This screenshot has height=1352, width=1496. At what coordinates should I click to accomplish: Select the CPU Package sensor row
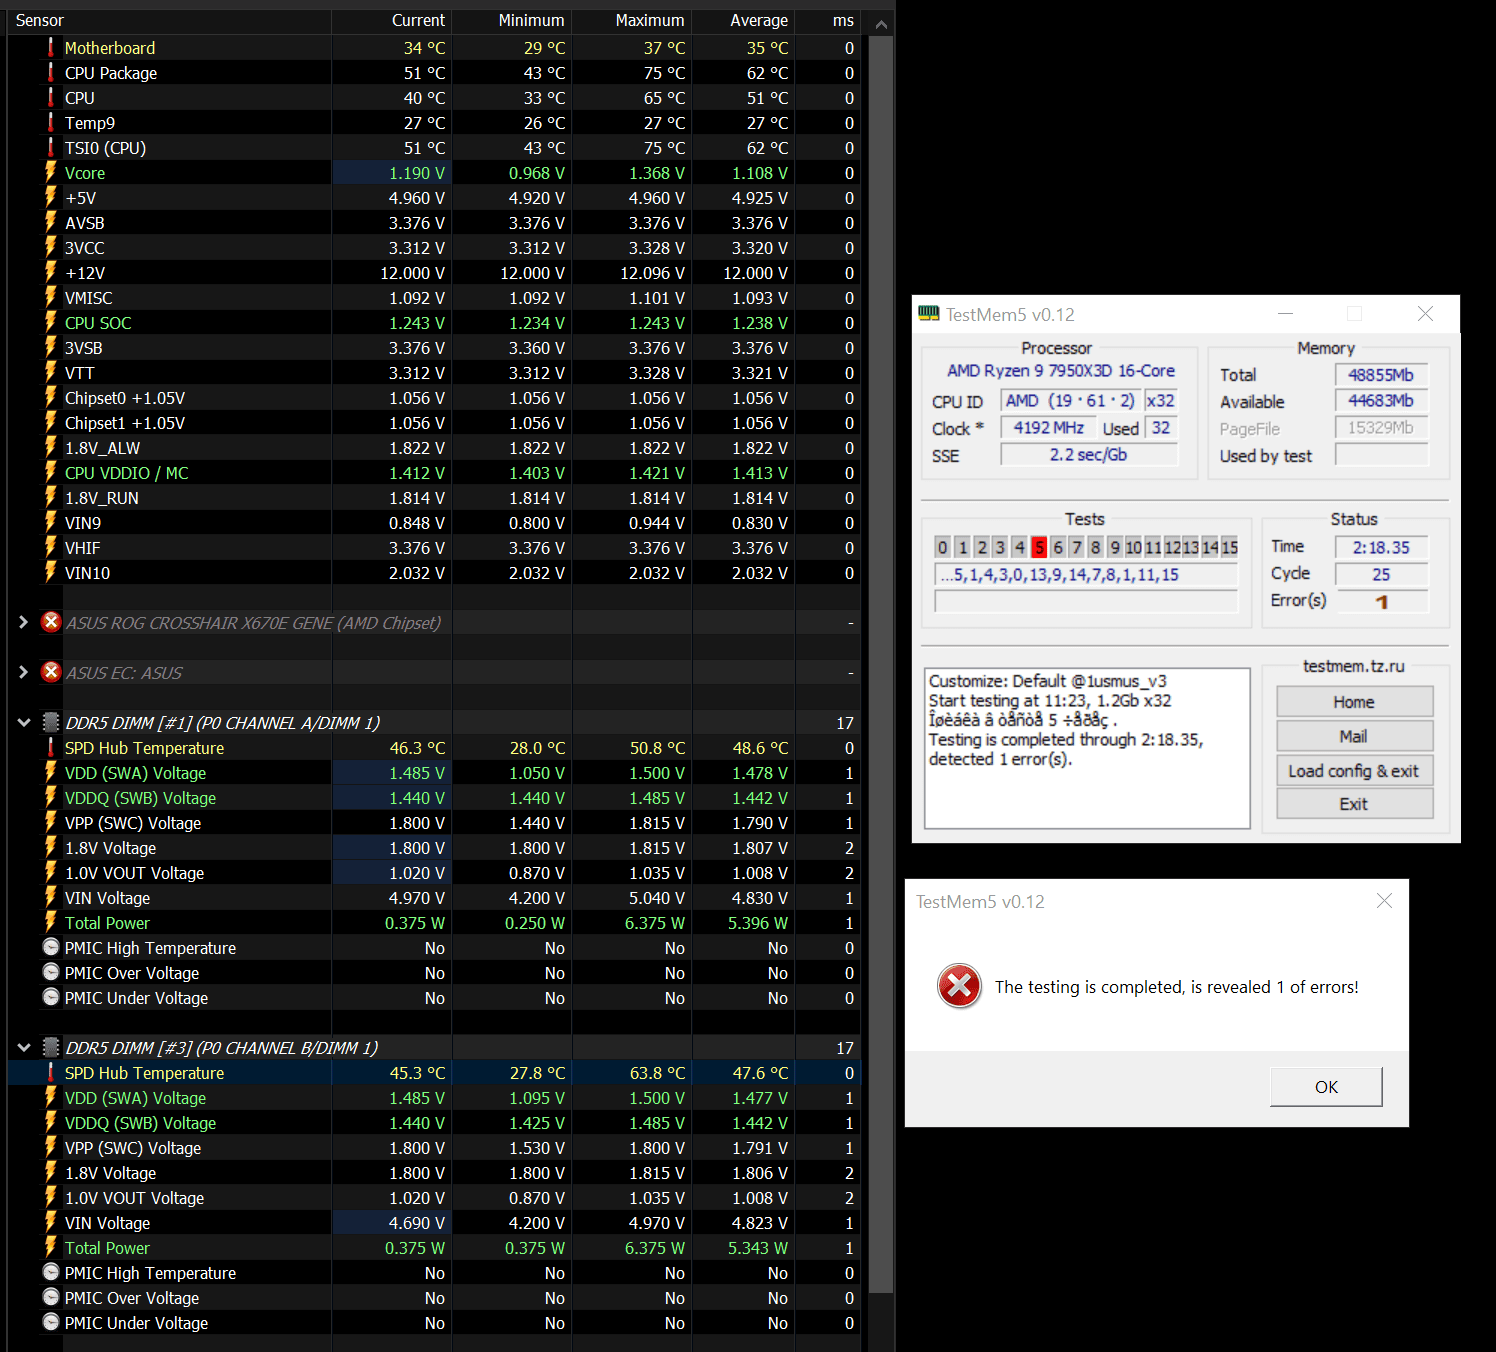[x=434, y=72]
